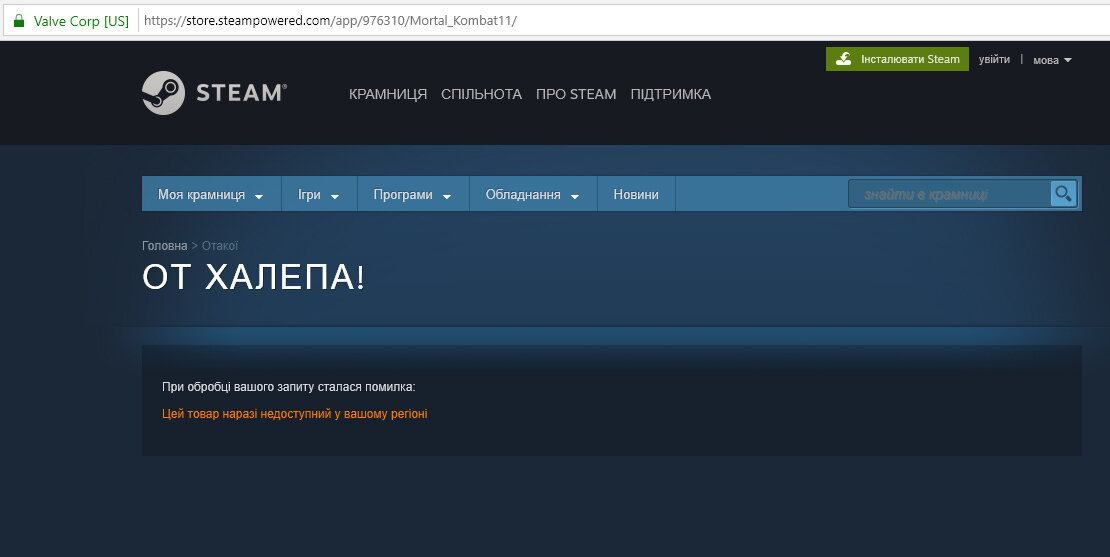Screen dimensions: 1110x557
Task: Click the download icon on Інсталювати Steam
Action: click(844, 59)
